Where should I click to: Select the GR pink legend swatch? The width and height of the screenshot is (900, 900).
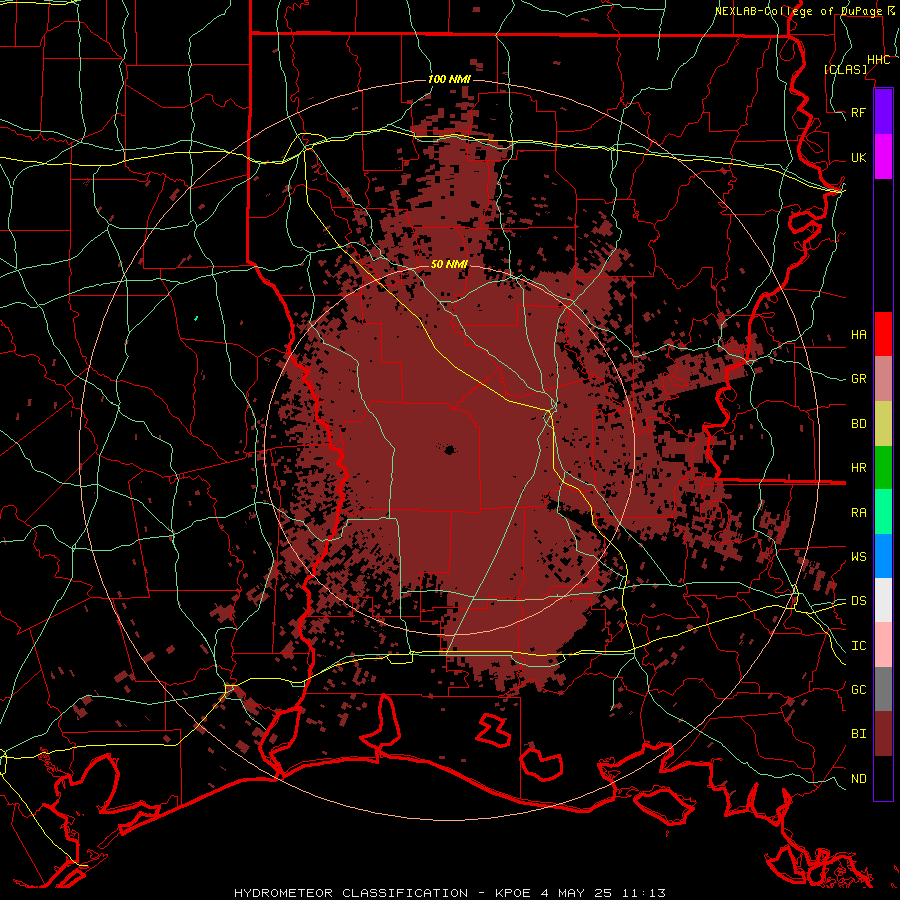coord(883,379)
